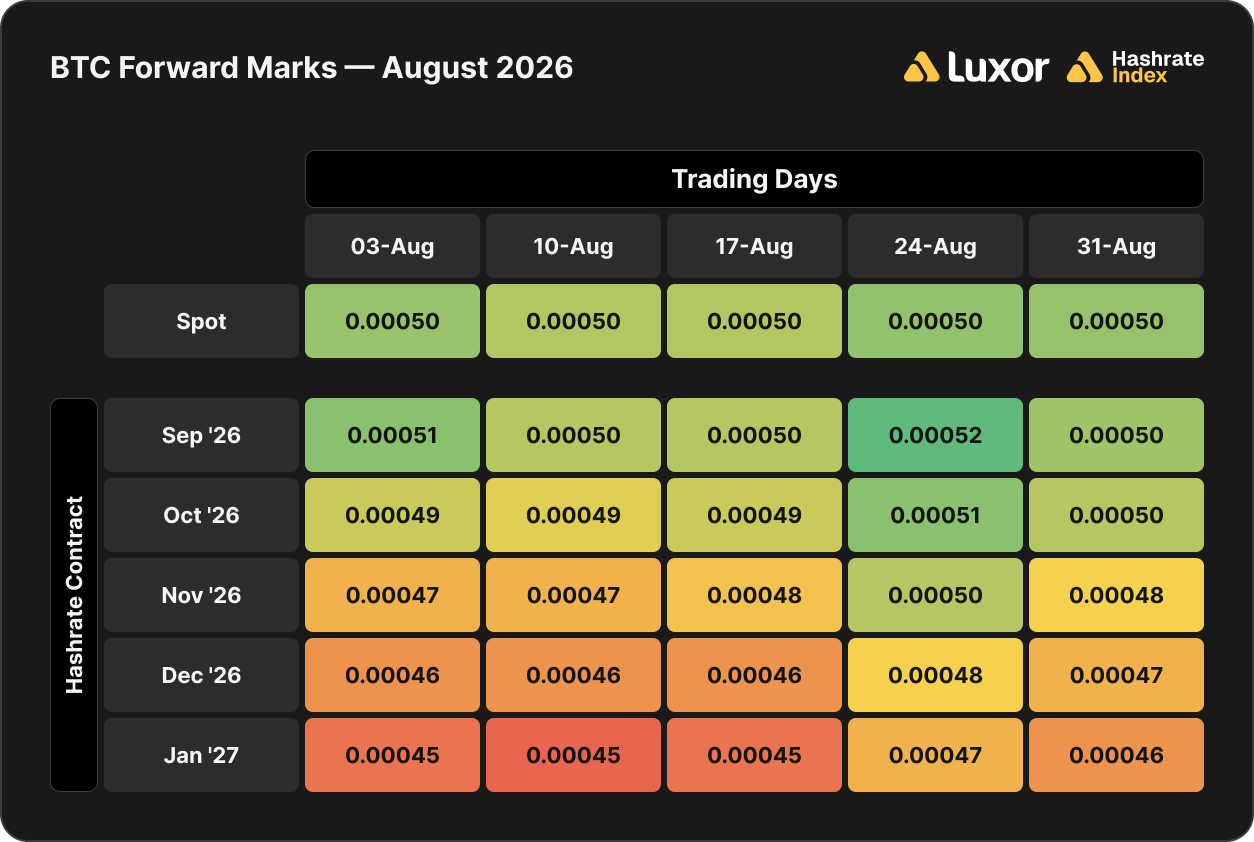
Task: Click the Hashrate Index logo icon
Action: point(1084,67)
